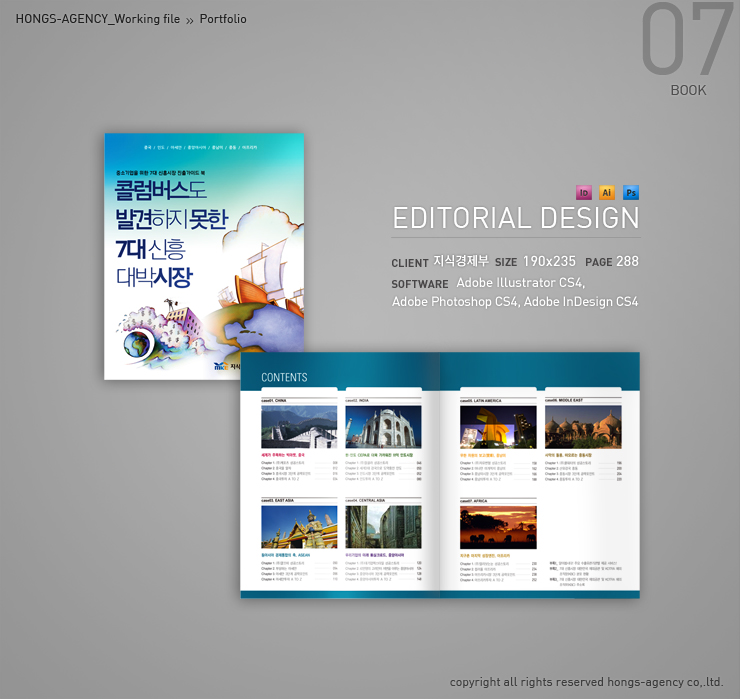Click the Adobe Photoshop Ps icon
Screen dimensions: 740x699
[631, 192]
